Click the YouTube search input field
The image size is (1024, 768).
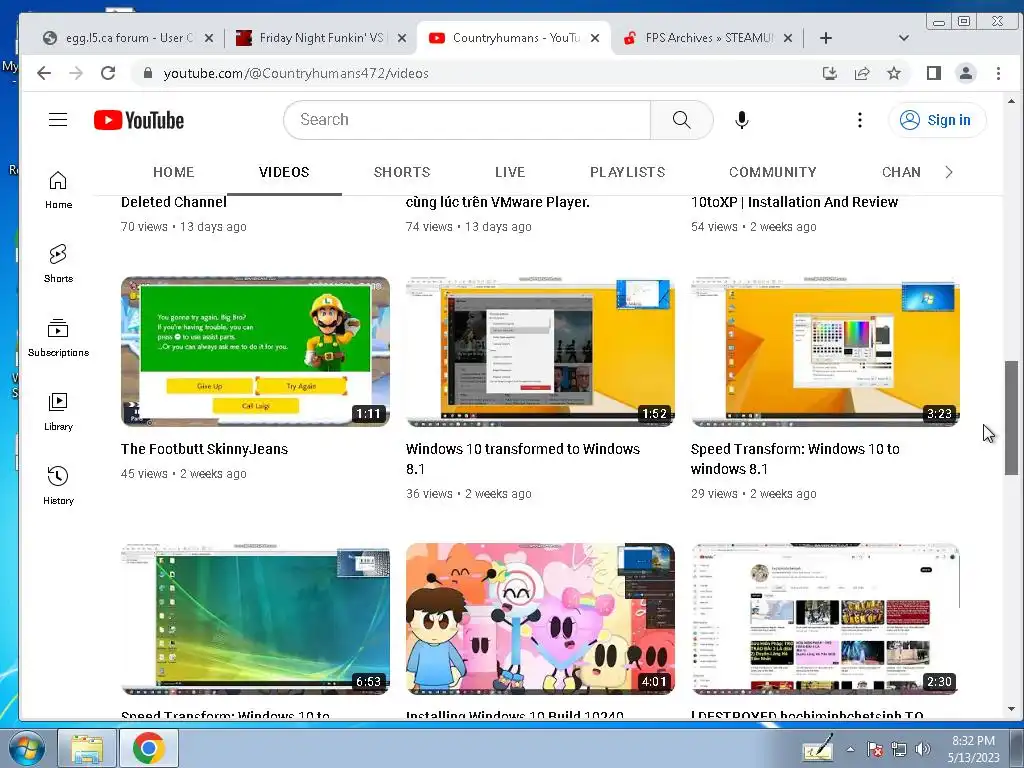pos(468,120)
